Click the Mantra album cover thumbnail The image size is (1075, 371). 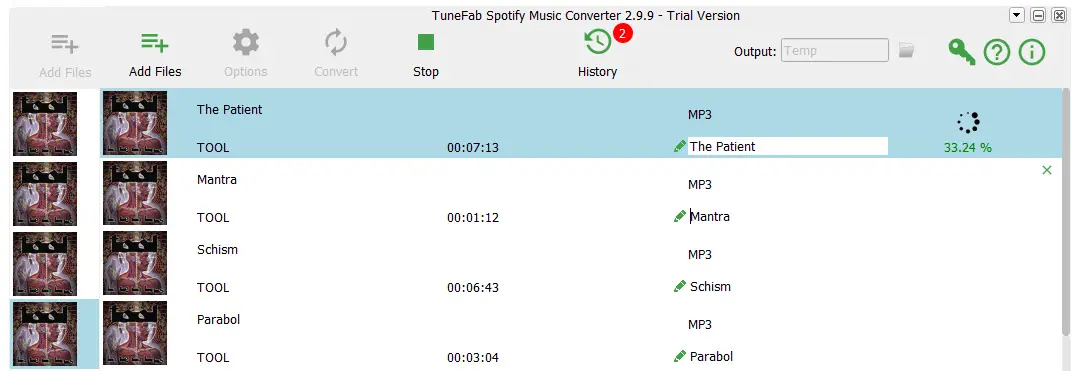point(135,193)
